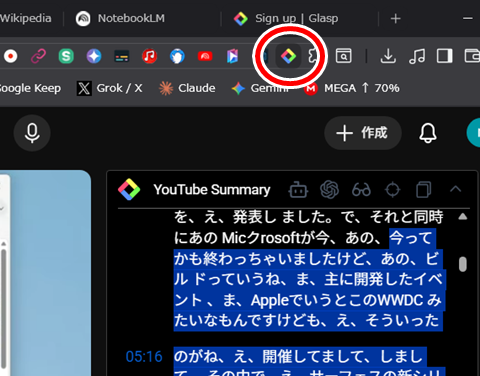
Task: Start YouTube voice search microphone
Action: click(x=32, y=133)
